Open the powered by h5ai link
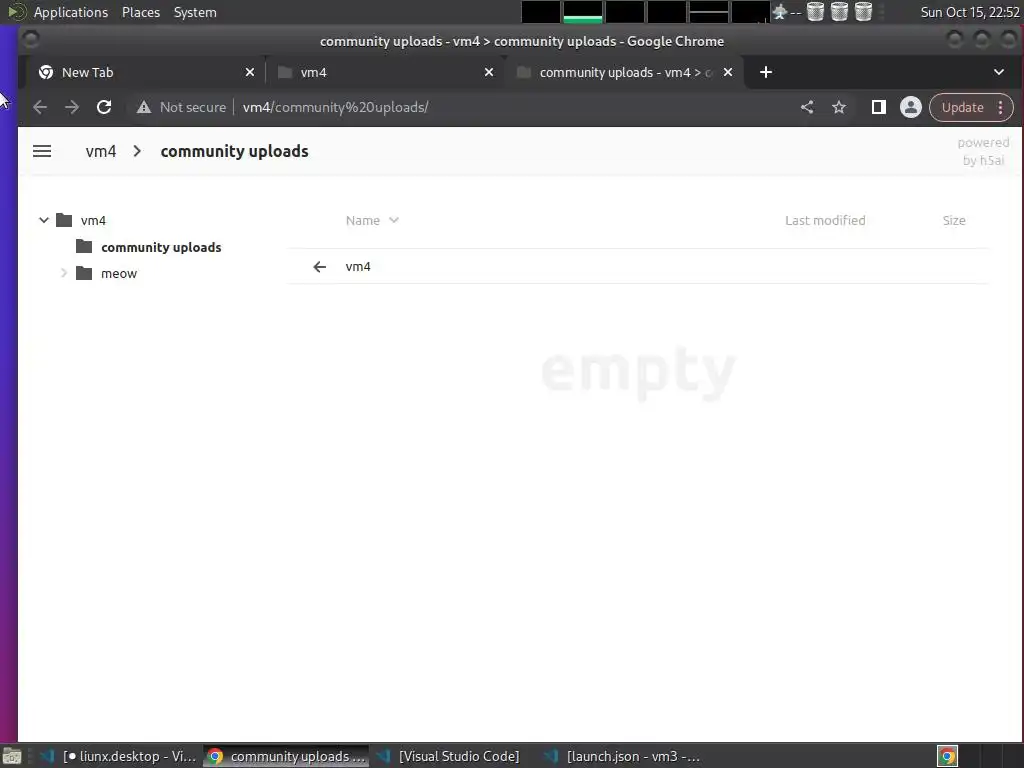 983,151
